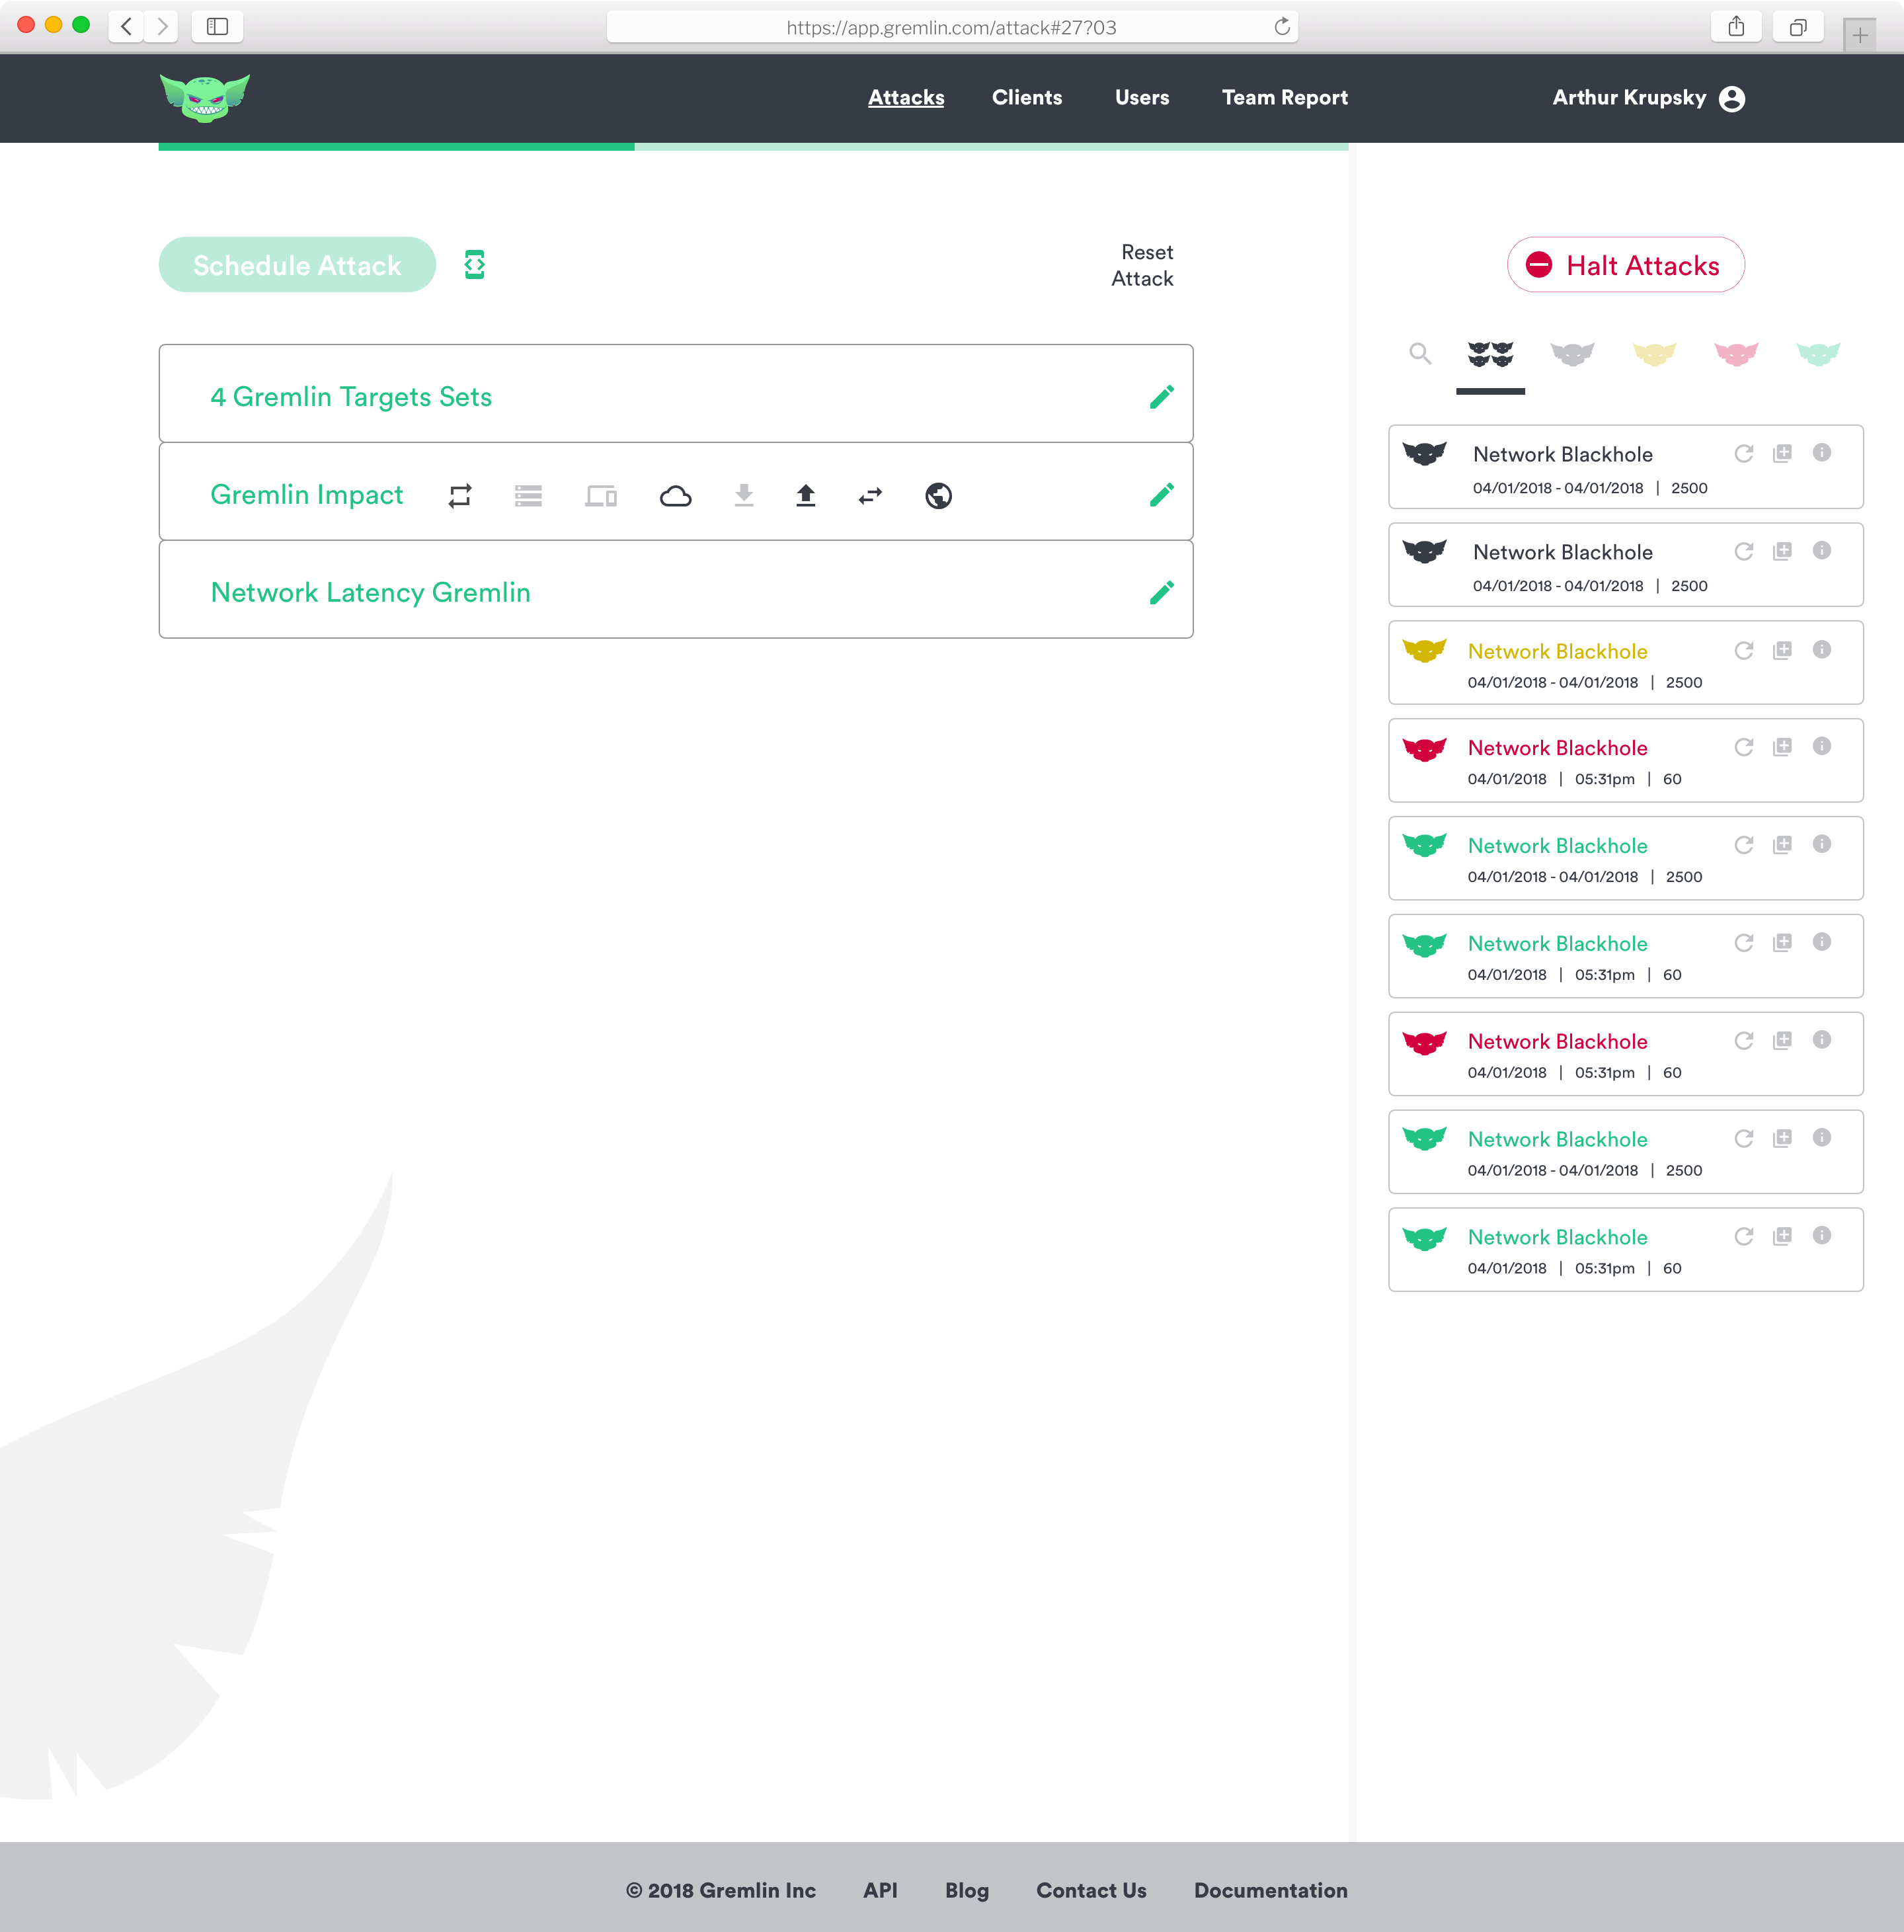The height and width of the screenshot is (1932, 1904).
Task: Open the Team Report page
Action: point(1284,97)
